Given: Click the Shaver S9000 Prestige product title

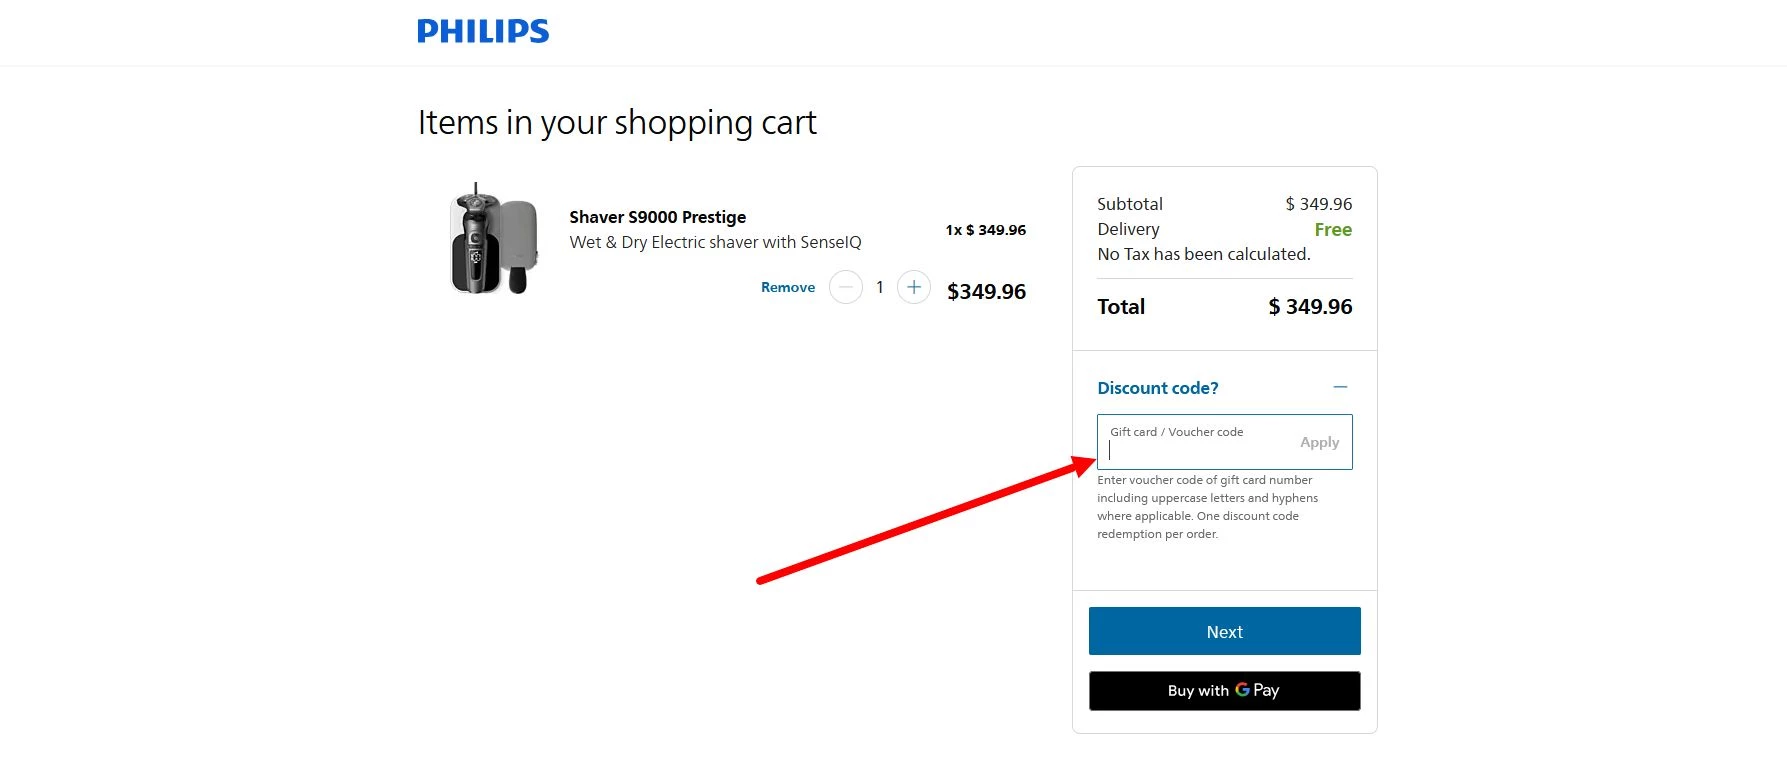Looking at the screenshot, I should [x=656, y=217].
